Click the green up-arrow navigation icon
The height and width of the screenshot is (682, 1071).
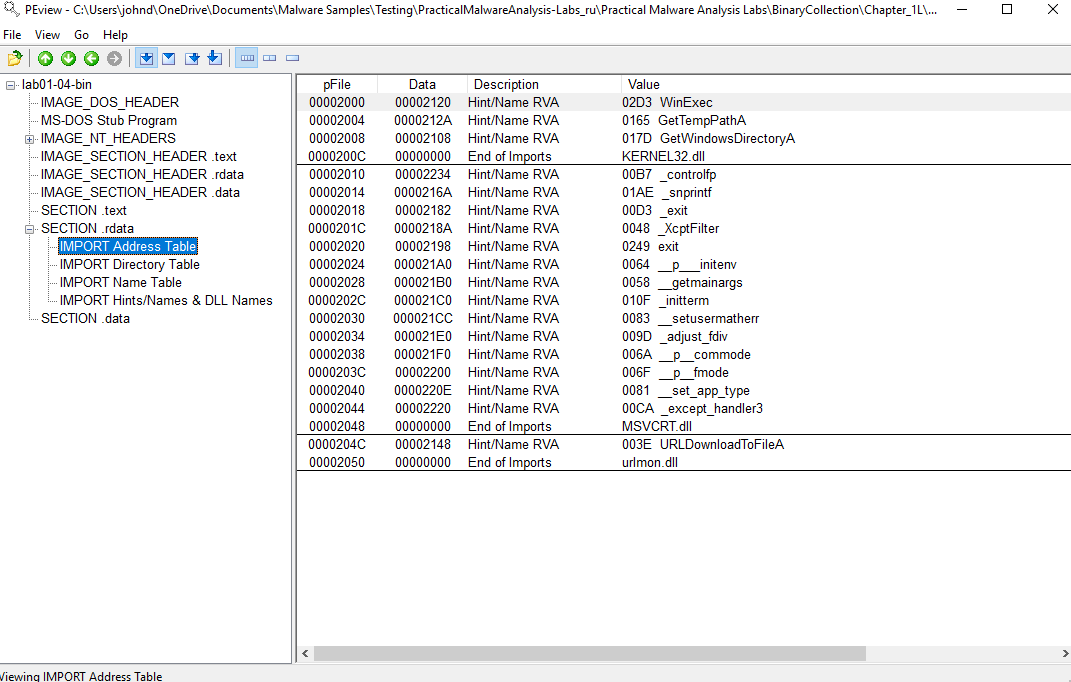pyautogui.click(x=45, y=58)
